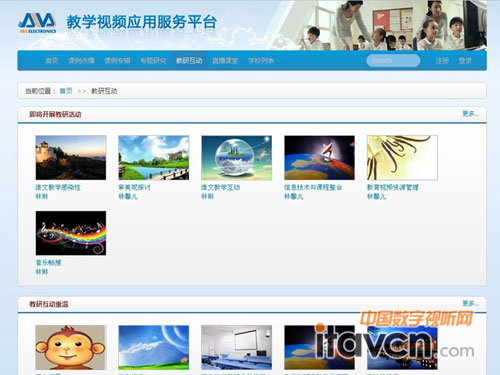Click 更多 in the 教研互动重温 section
This screenshot has width=500, height=375.
click(x=470, y=303)
